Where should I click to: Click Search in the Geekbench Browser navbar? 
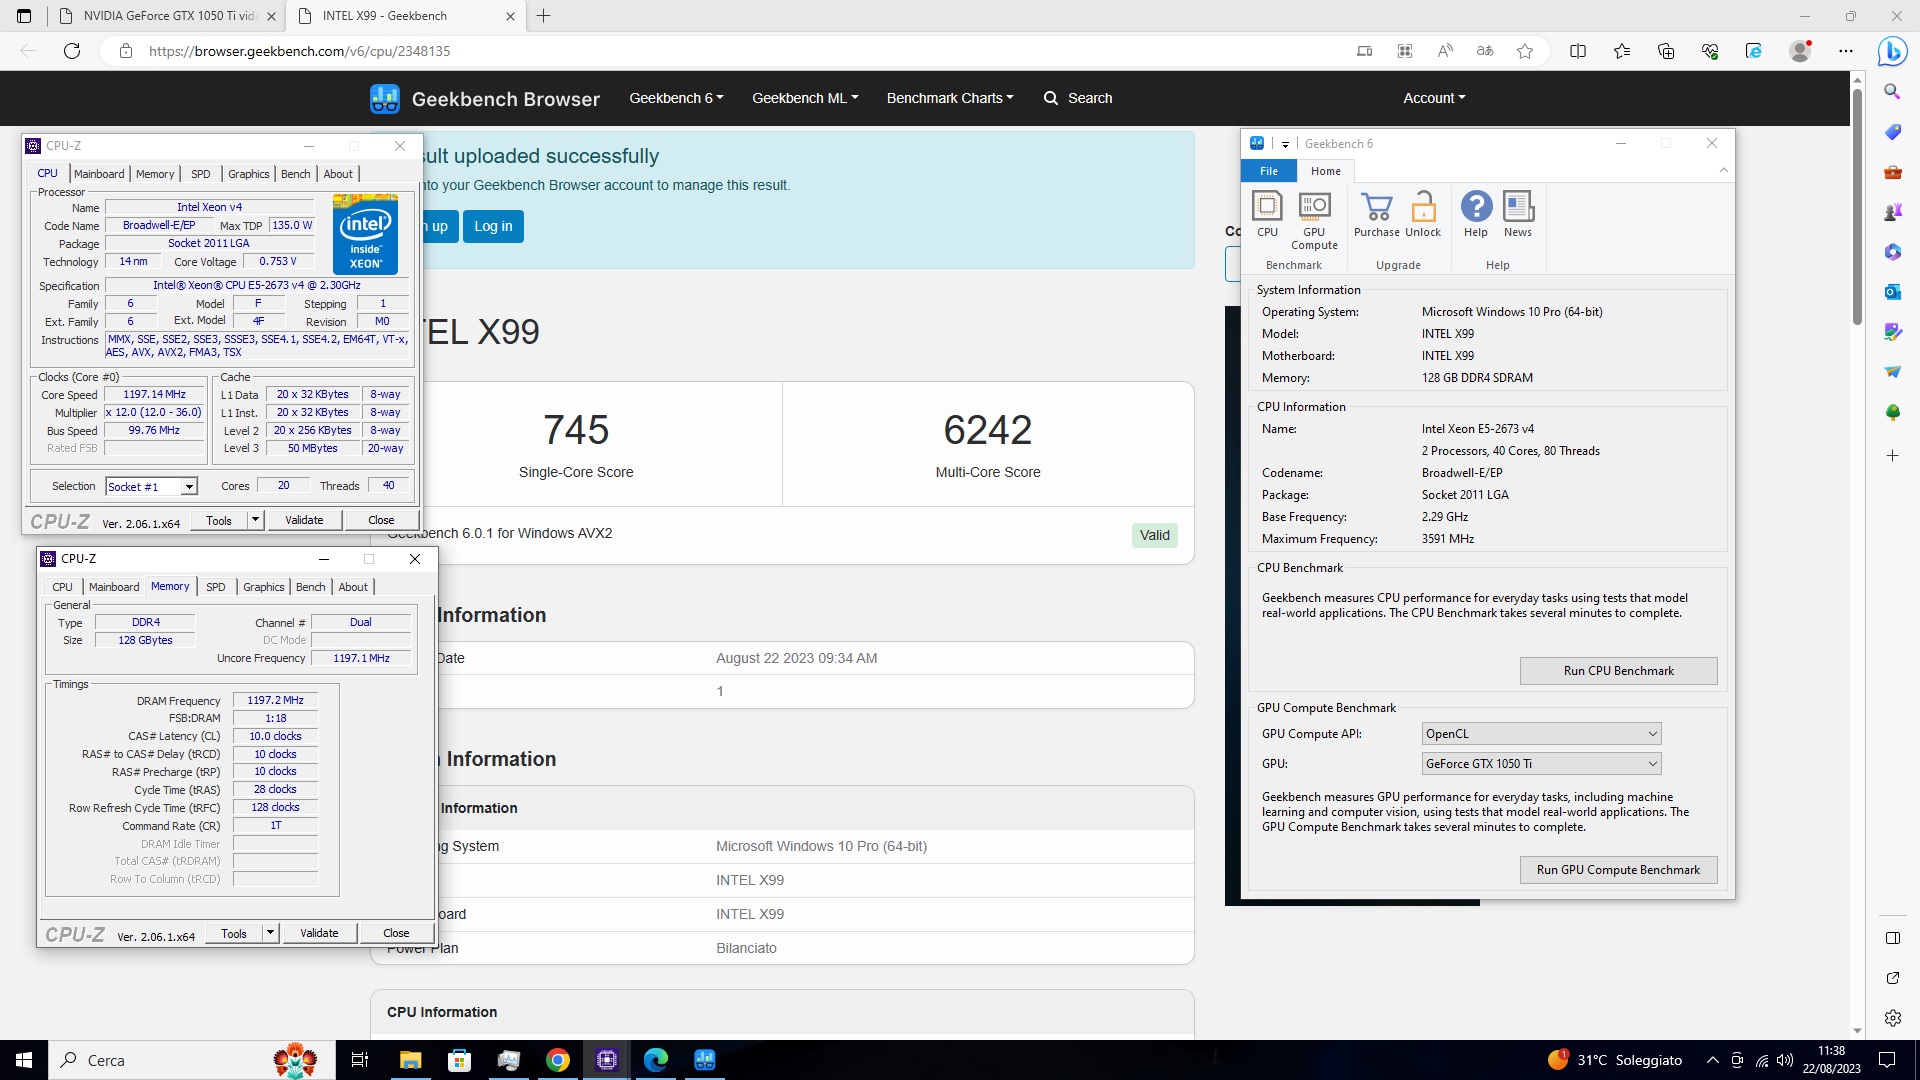coord(1078,98)
